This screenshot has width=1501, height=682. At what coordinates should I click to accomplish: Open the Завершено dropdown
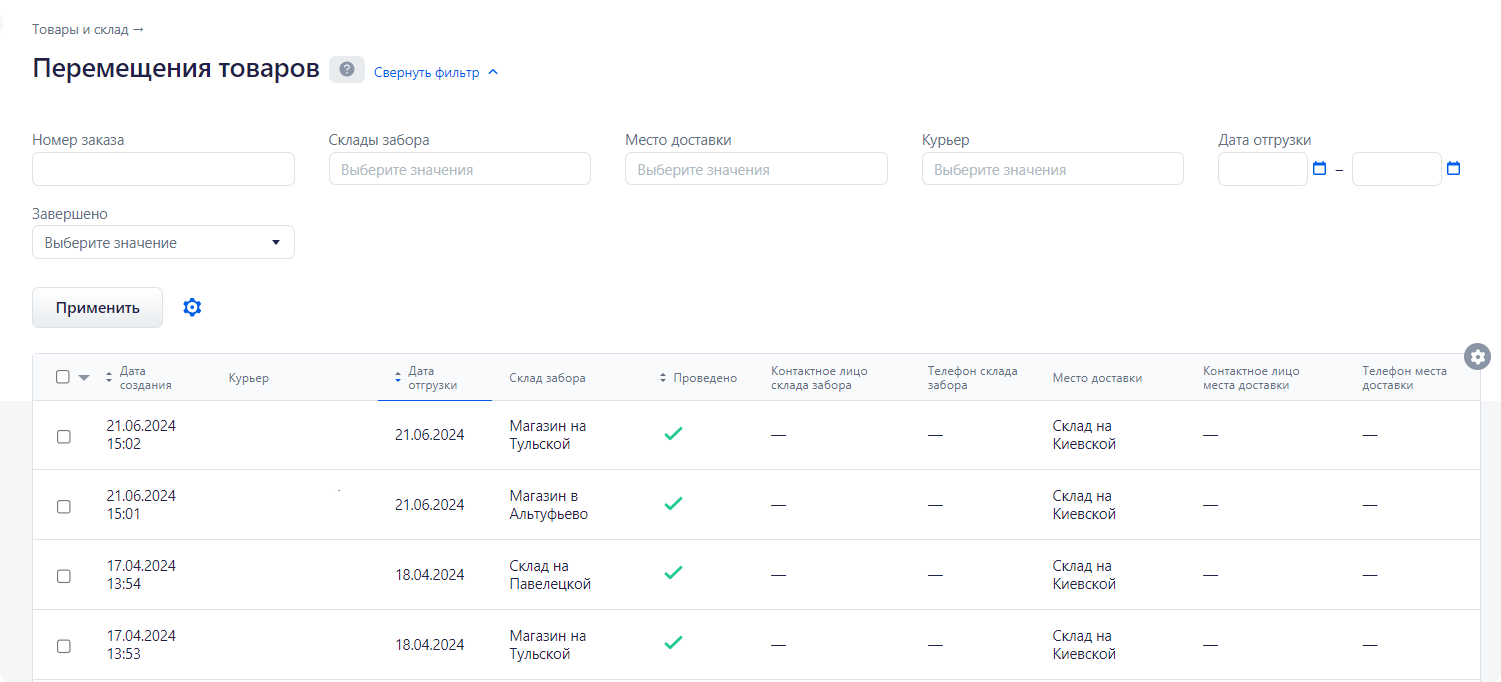pos(163,242)
